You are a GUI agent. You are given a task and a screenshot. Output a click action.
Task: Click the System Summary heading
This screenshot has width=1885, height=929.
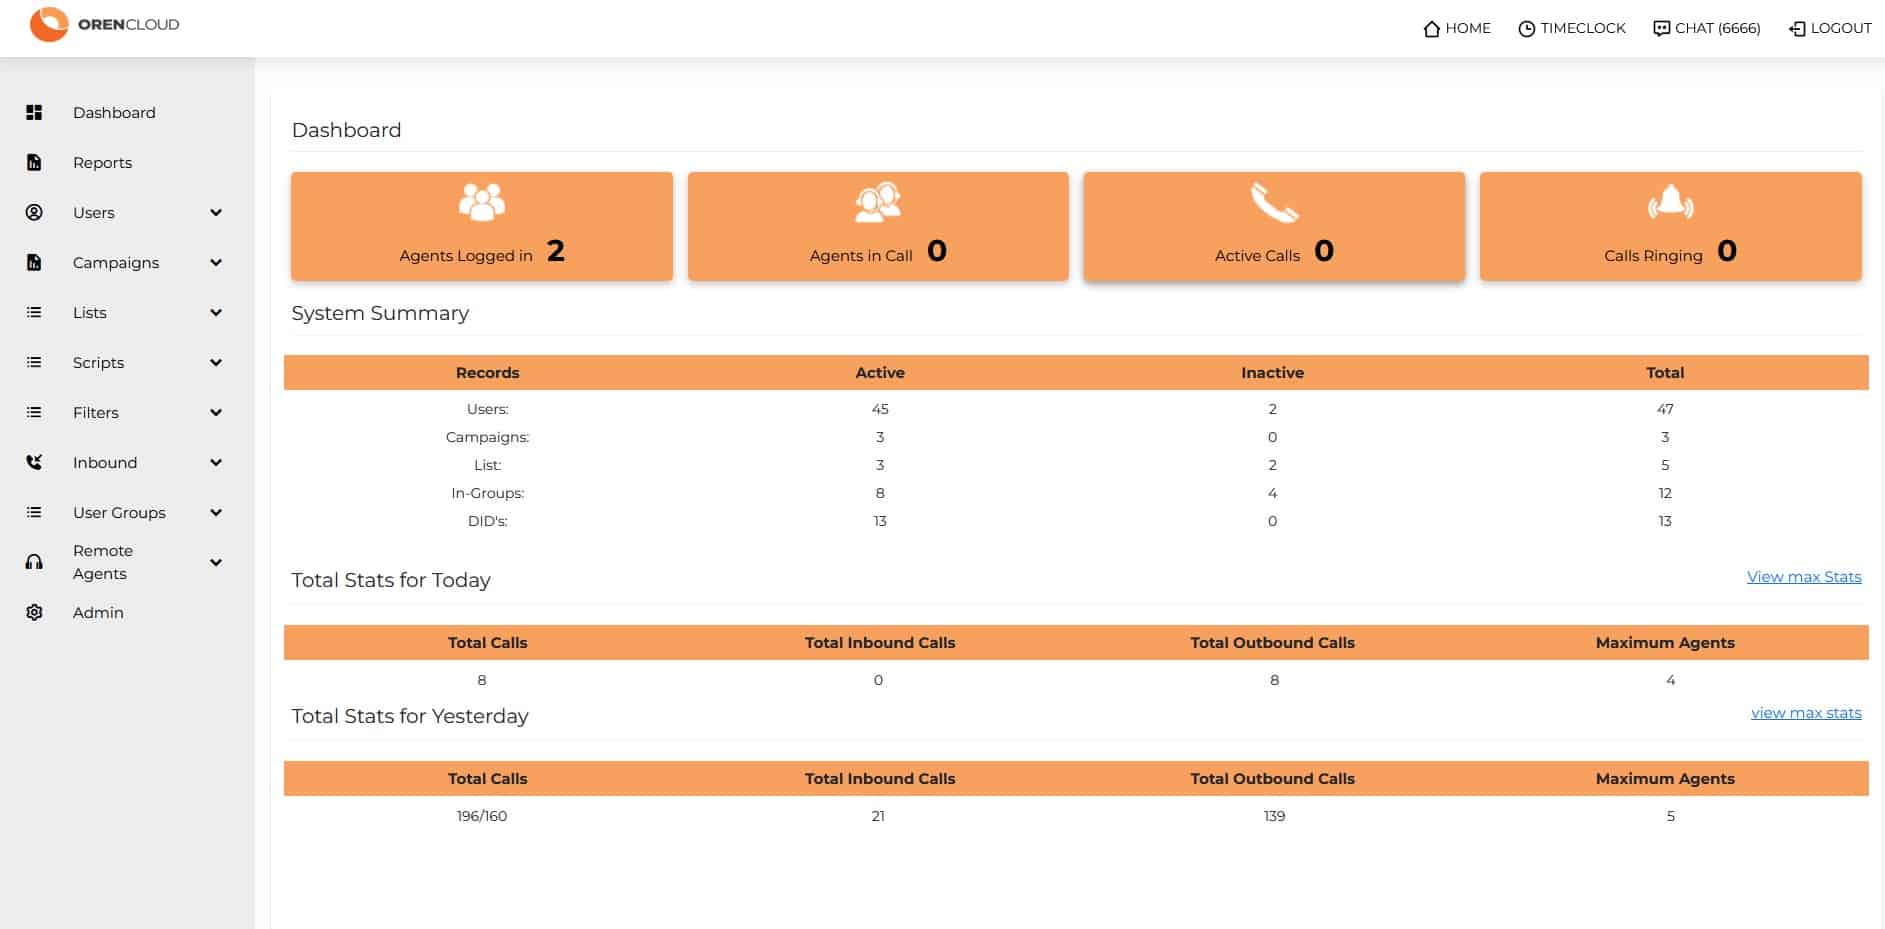click(380, 313)
